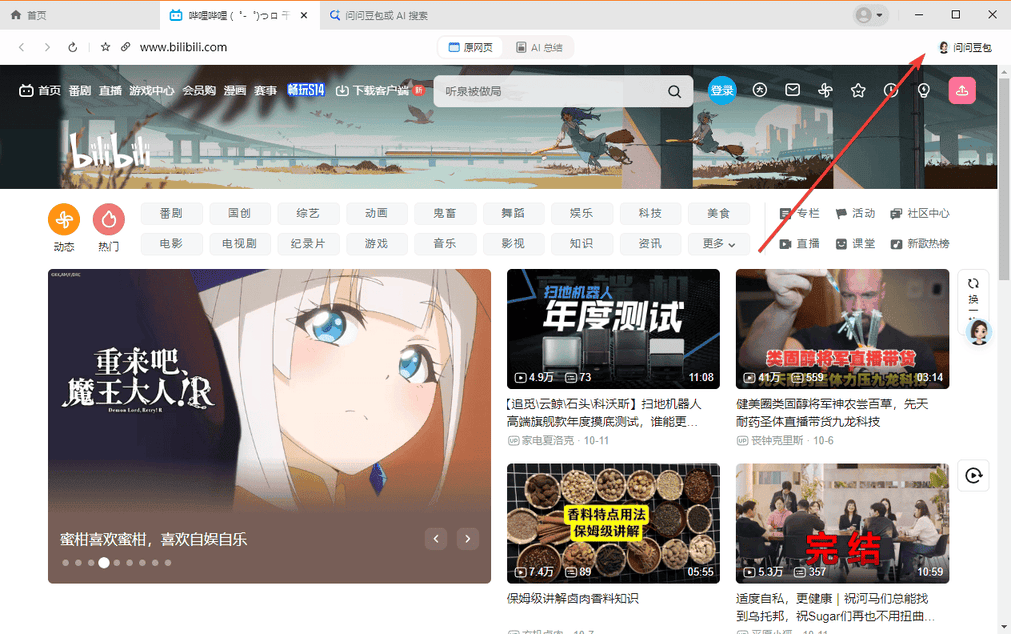1011x634 pixels.
Task: Open the browser account dropdown menu
Action: click(x=866, y=15)
